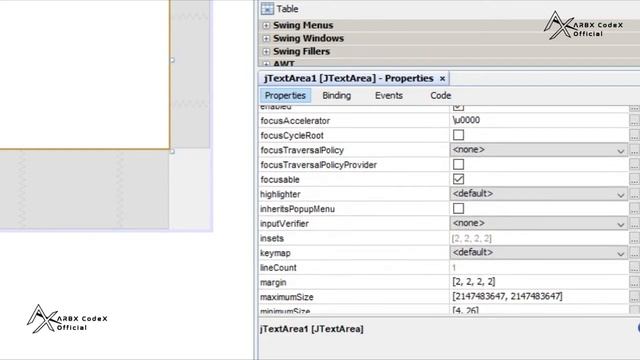
Task: Open the Binding tab
Action: (336, 96)
